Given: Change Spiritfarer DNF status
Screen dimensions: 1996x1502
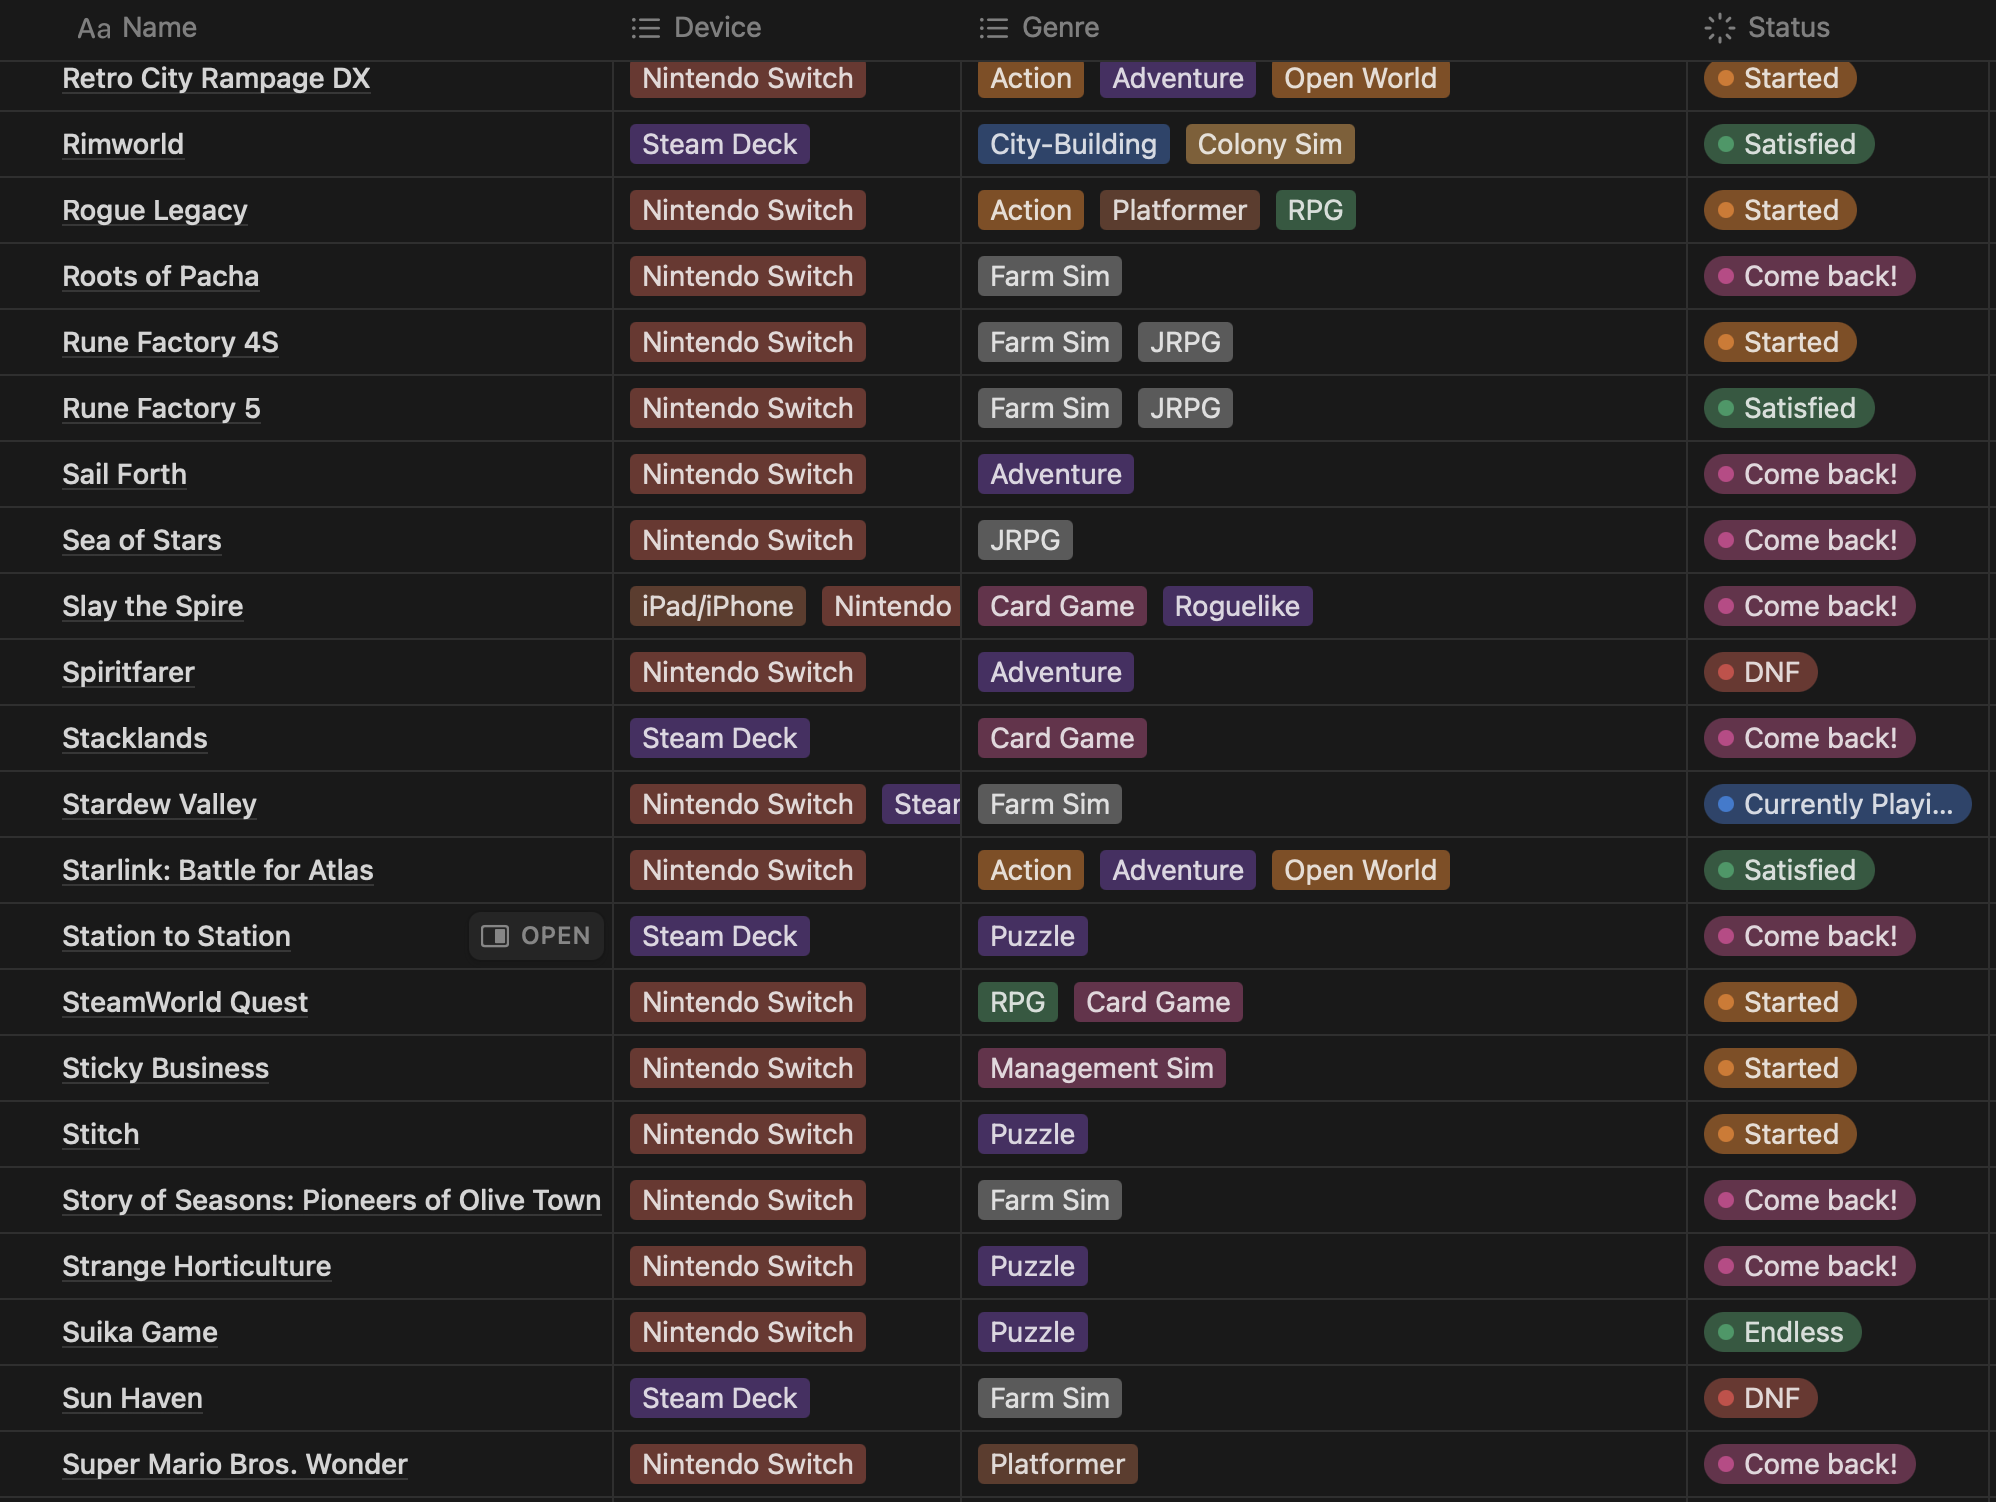Looking at the screenshot, I should coord(1760,672).
